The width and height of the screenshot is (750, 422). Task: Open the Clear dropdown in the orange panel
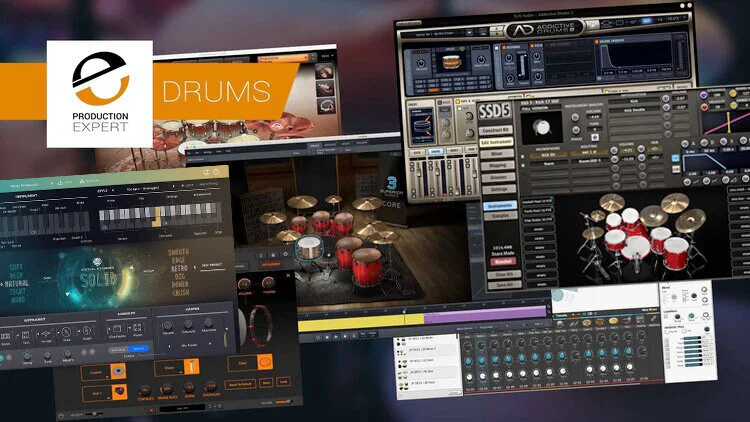(x=243, y=363)
